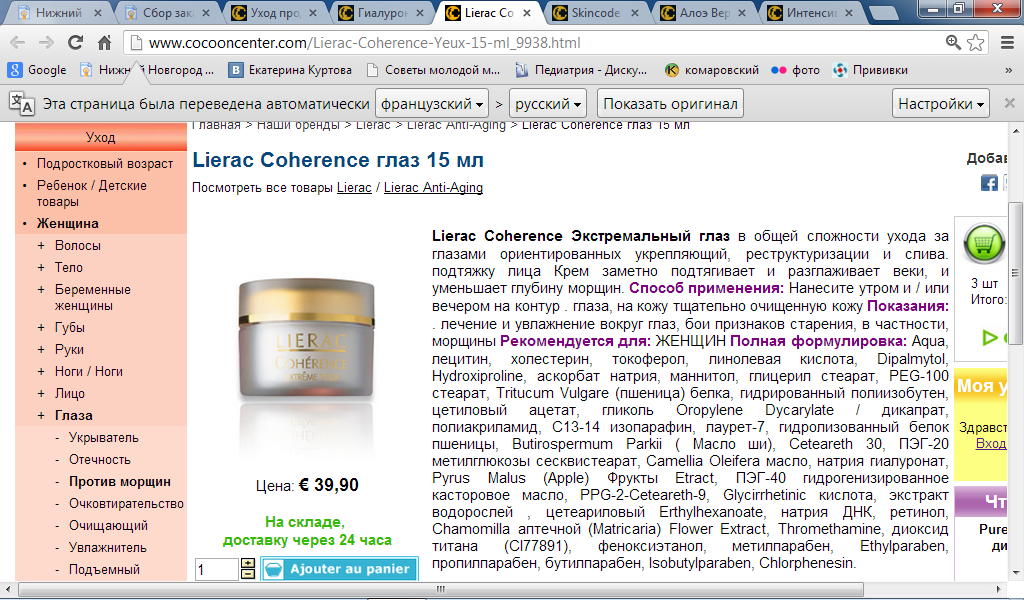Open Настройки translation options dropdown
Viewport: 1024px width, 600px height.
click(x=940, y=103)
